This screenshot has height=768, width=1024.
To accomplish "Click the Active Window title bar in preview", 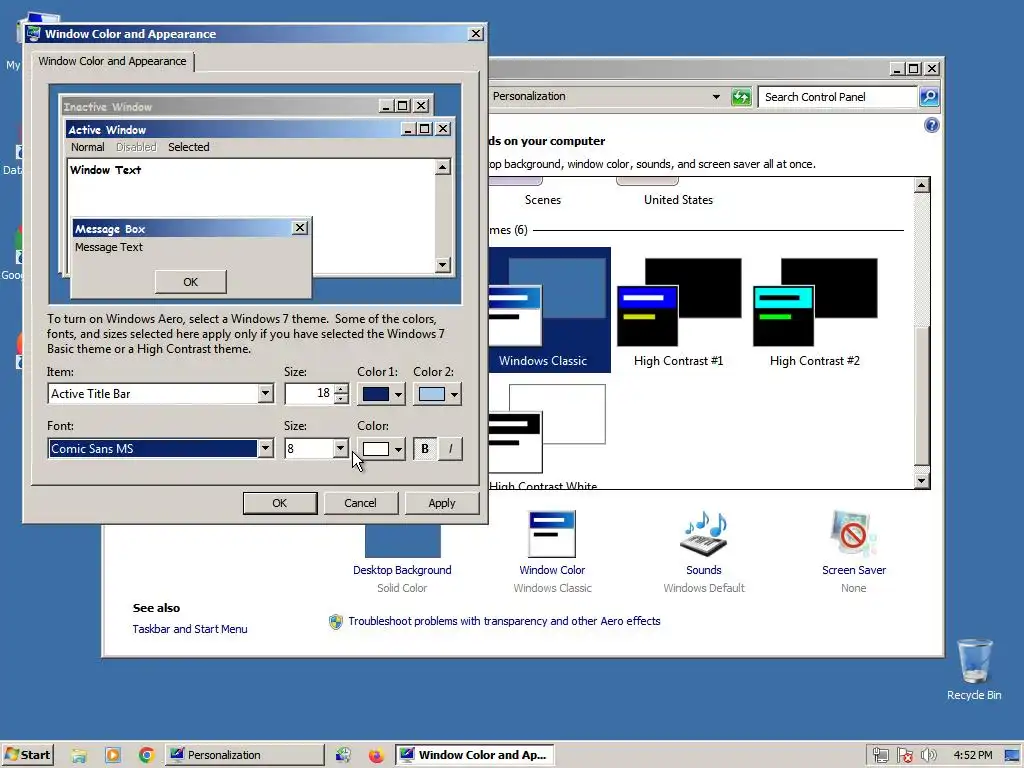I will (232, 129).
